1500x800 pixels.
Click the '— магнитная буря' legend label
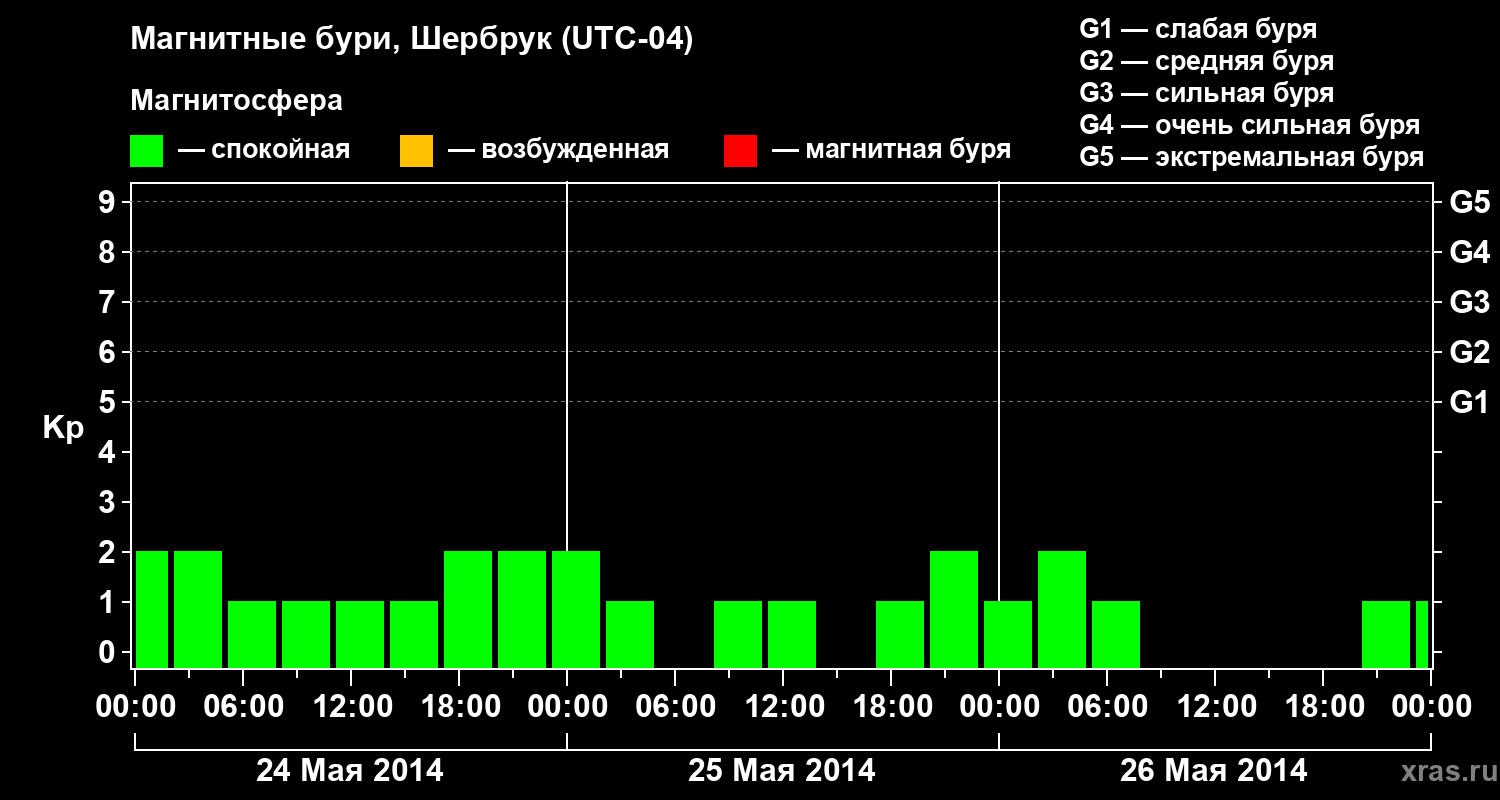[891, 151]
